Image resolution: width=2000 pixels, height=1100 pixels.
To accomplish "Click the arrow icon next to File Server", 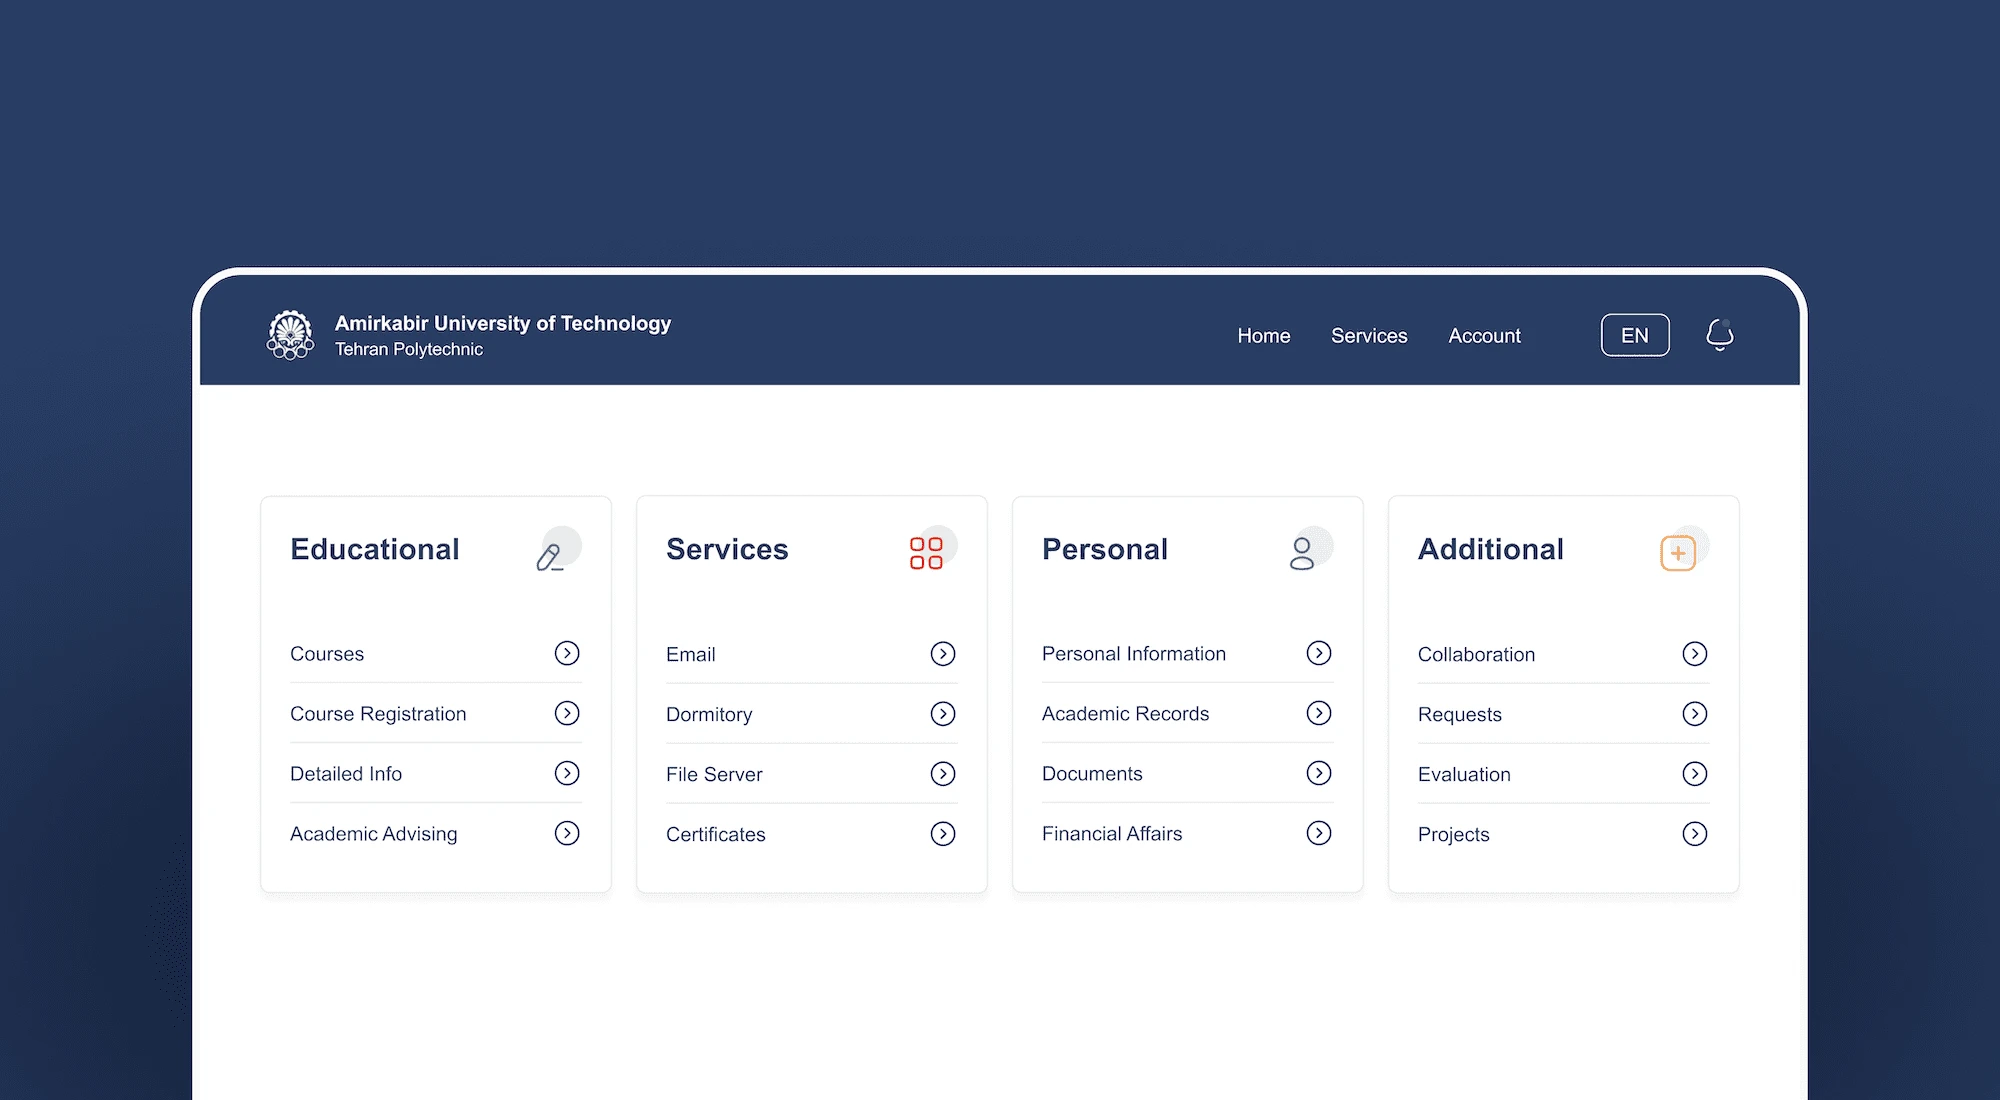I will pos(943,774).
